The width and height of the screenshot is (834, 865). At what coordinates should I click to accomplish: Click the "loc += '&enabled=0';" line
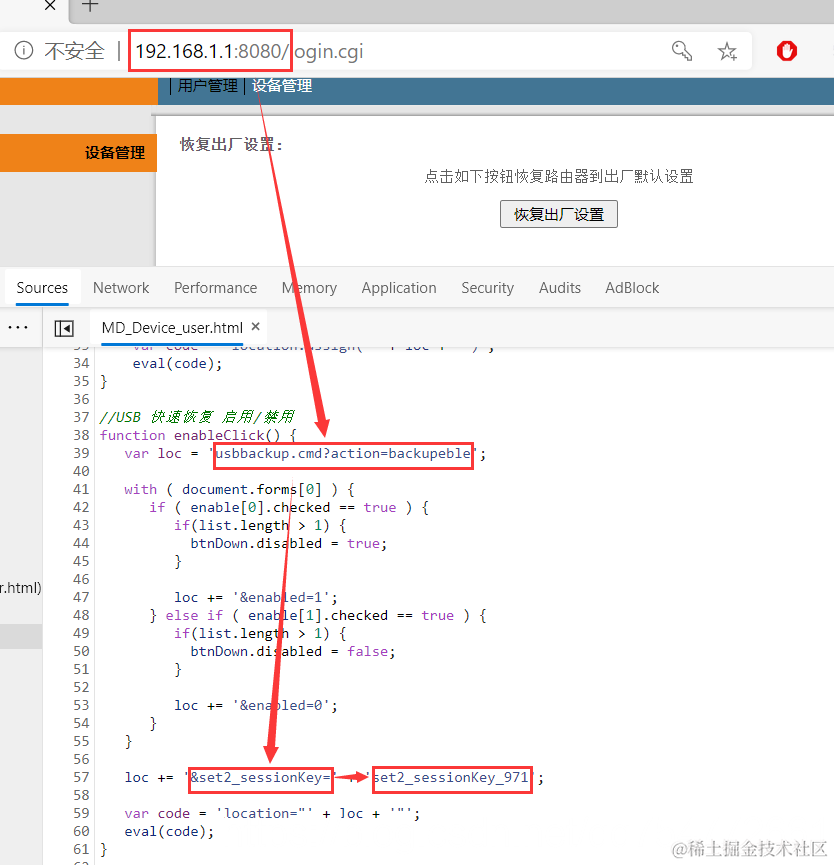coord(255,706)
